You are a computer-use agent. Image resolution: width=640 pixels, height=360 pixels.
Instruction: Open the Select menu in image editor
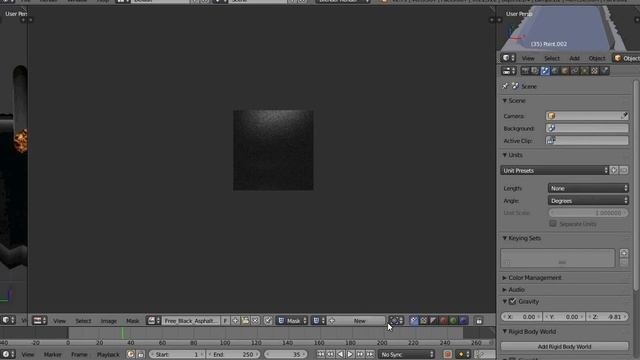click(83, 321)
